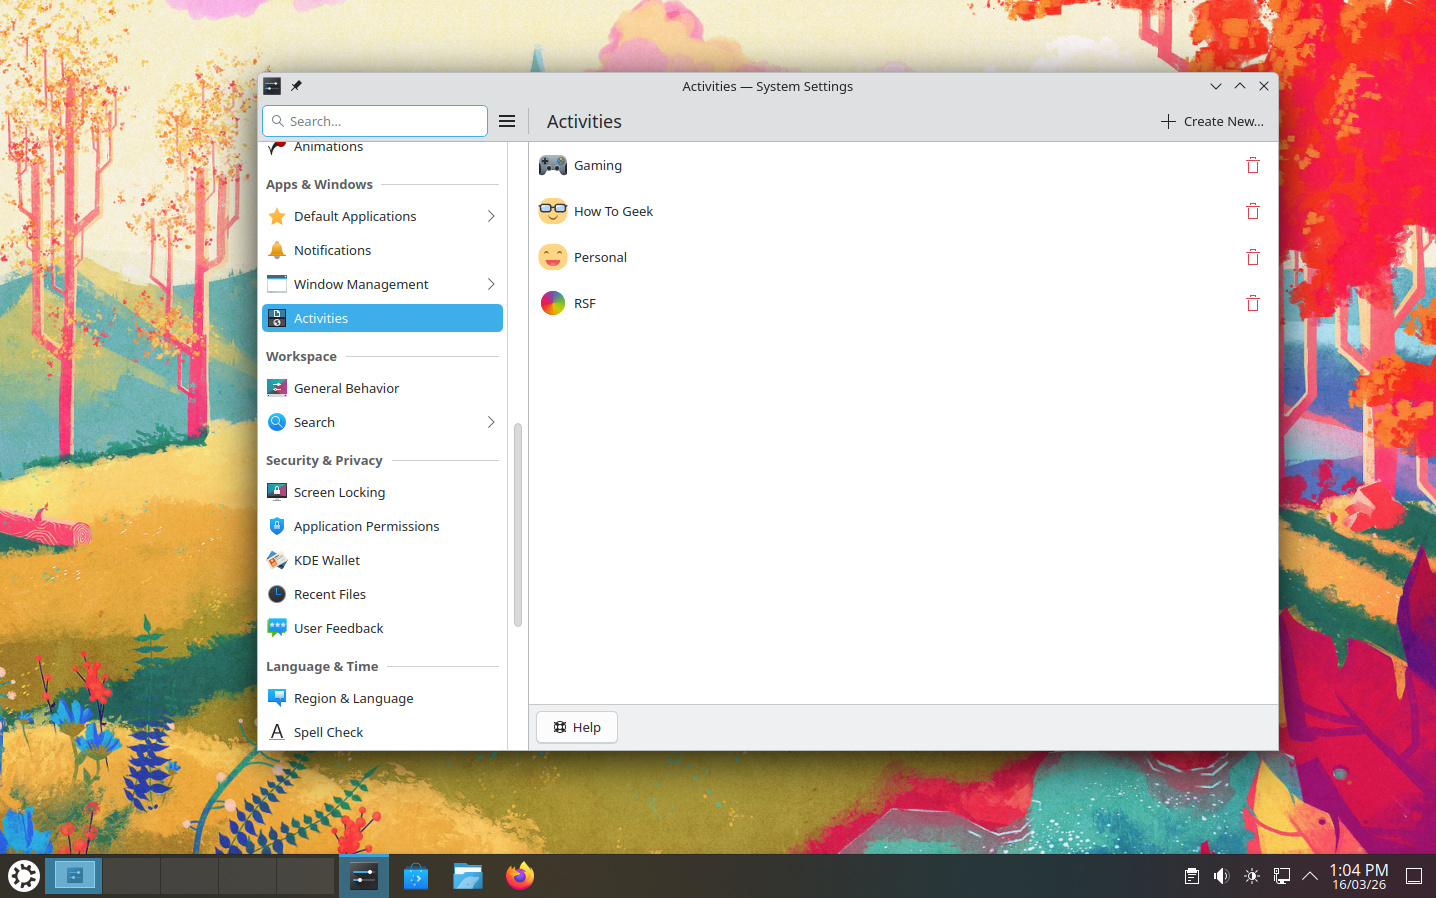
Task: Click Create New activity button
Action: 1212,121
